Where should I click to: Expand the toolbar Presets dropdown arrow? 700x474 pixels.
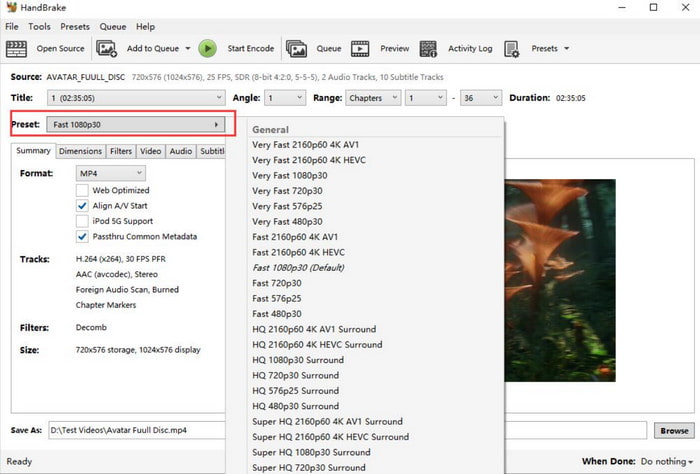click(567, 48)
